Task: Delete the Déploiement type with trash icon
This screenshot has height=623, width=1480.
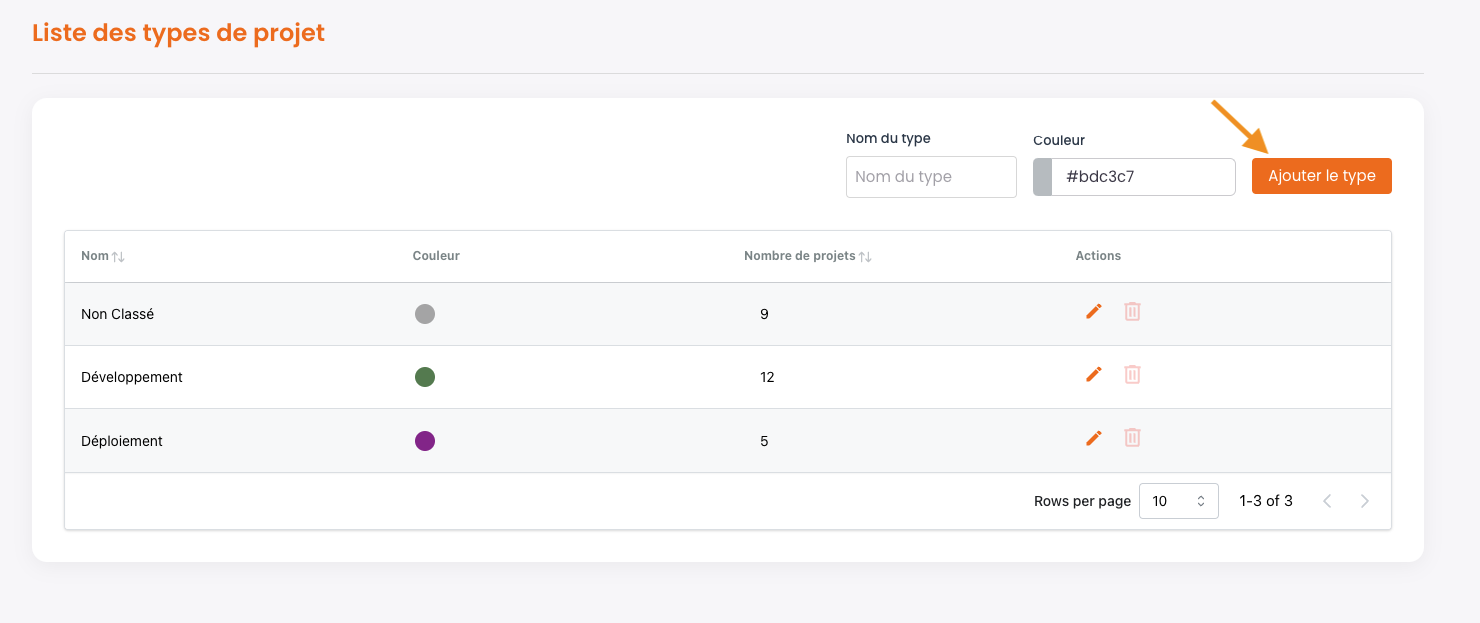Action: coord(1132,438)
